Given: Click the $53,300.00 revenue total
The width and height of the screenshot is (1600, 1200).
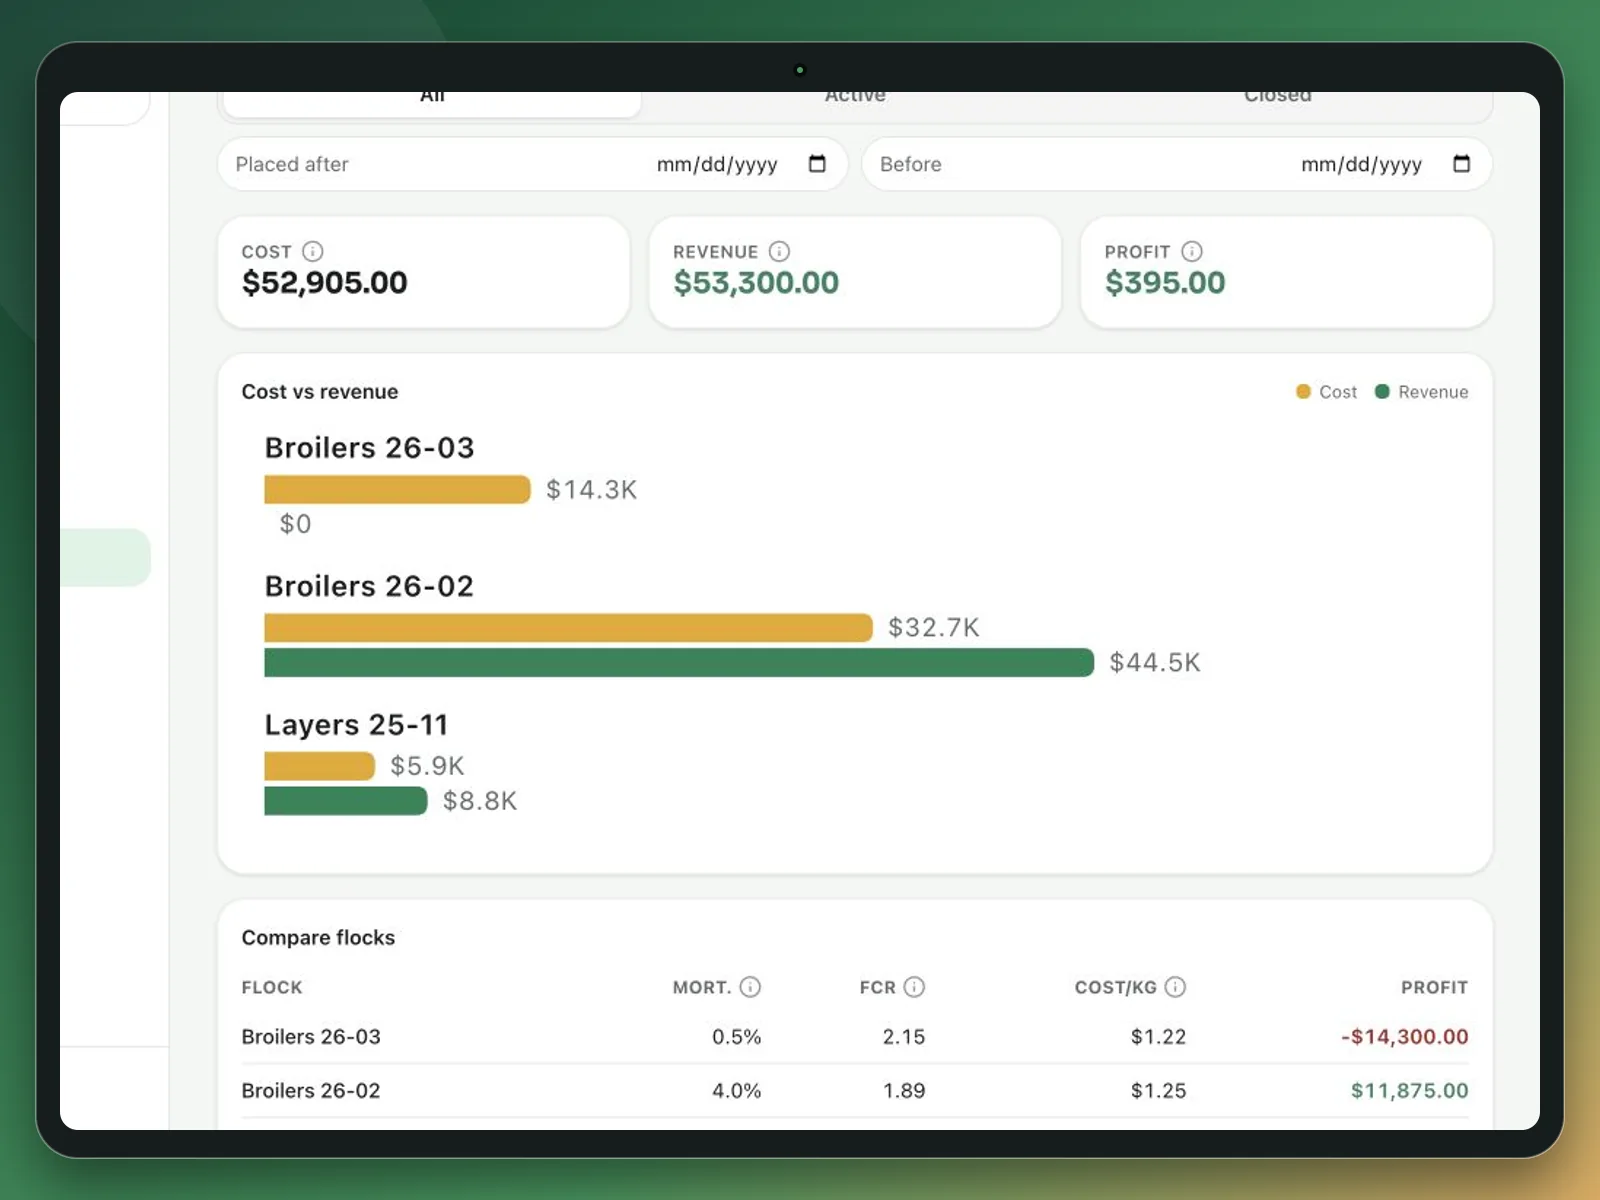Looking at the screenshot, I should (x=756, y=283).
